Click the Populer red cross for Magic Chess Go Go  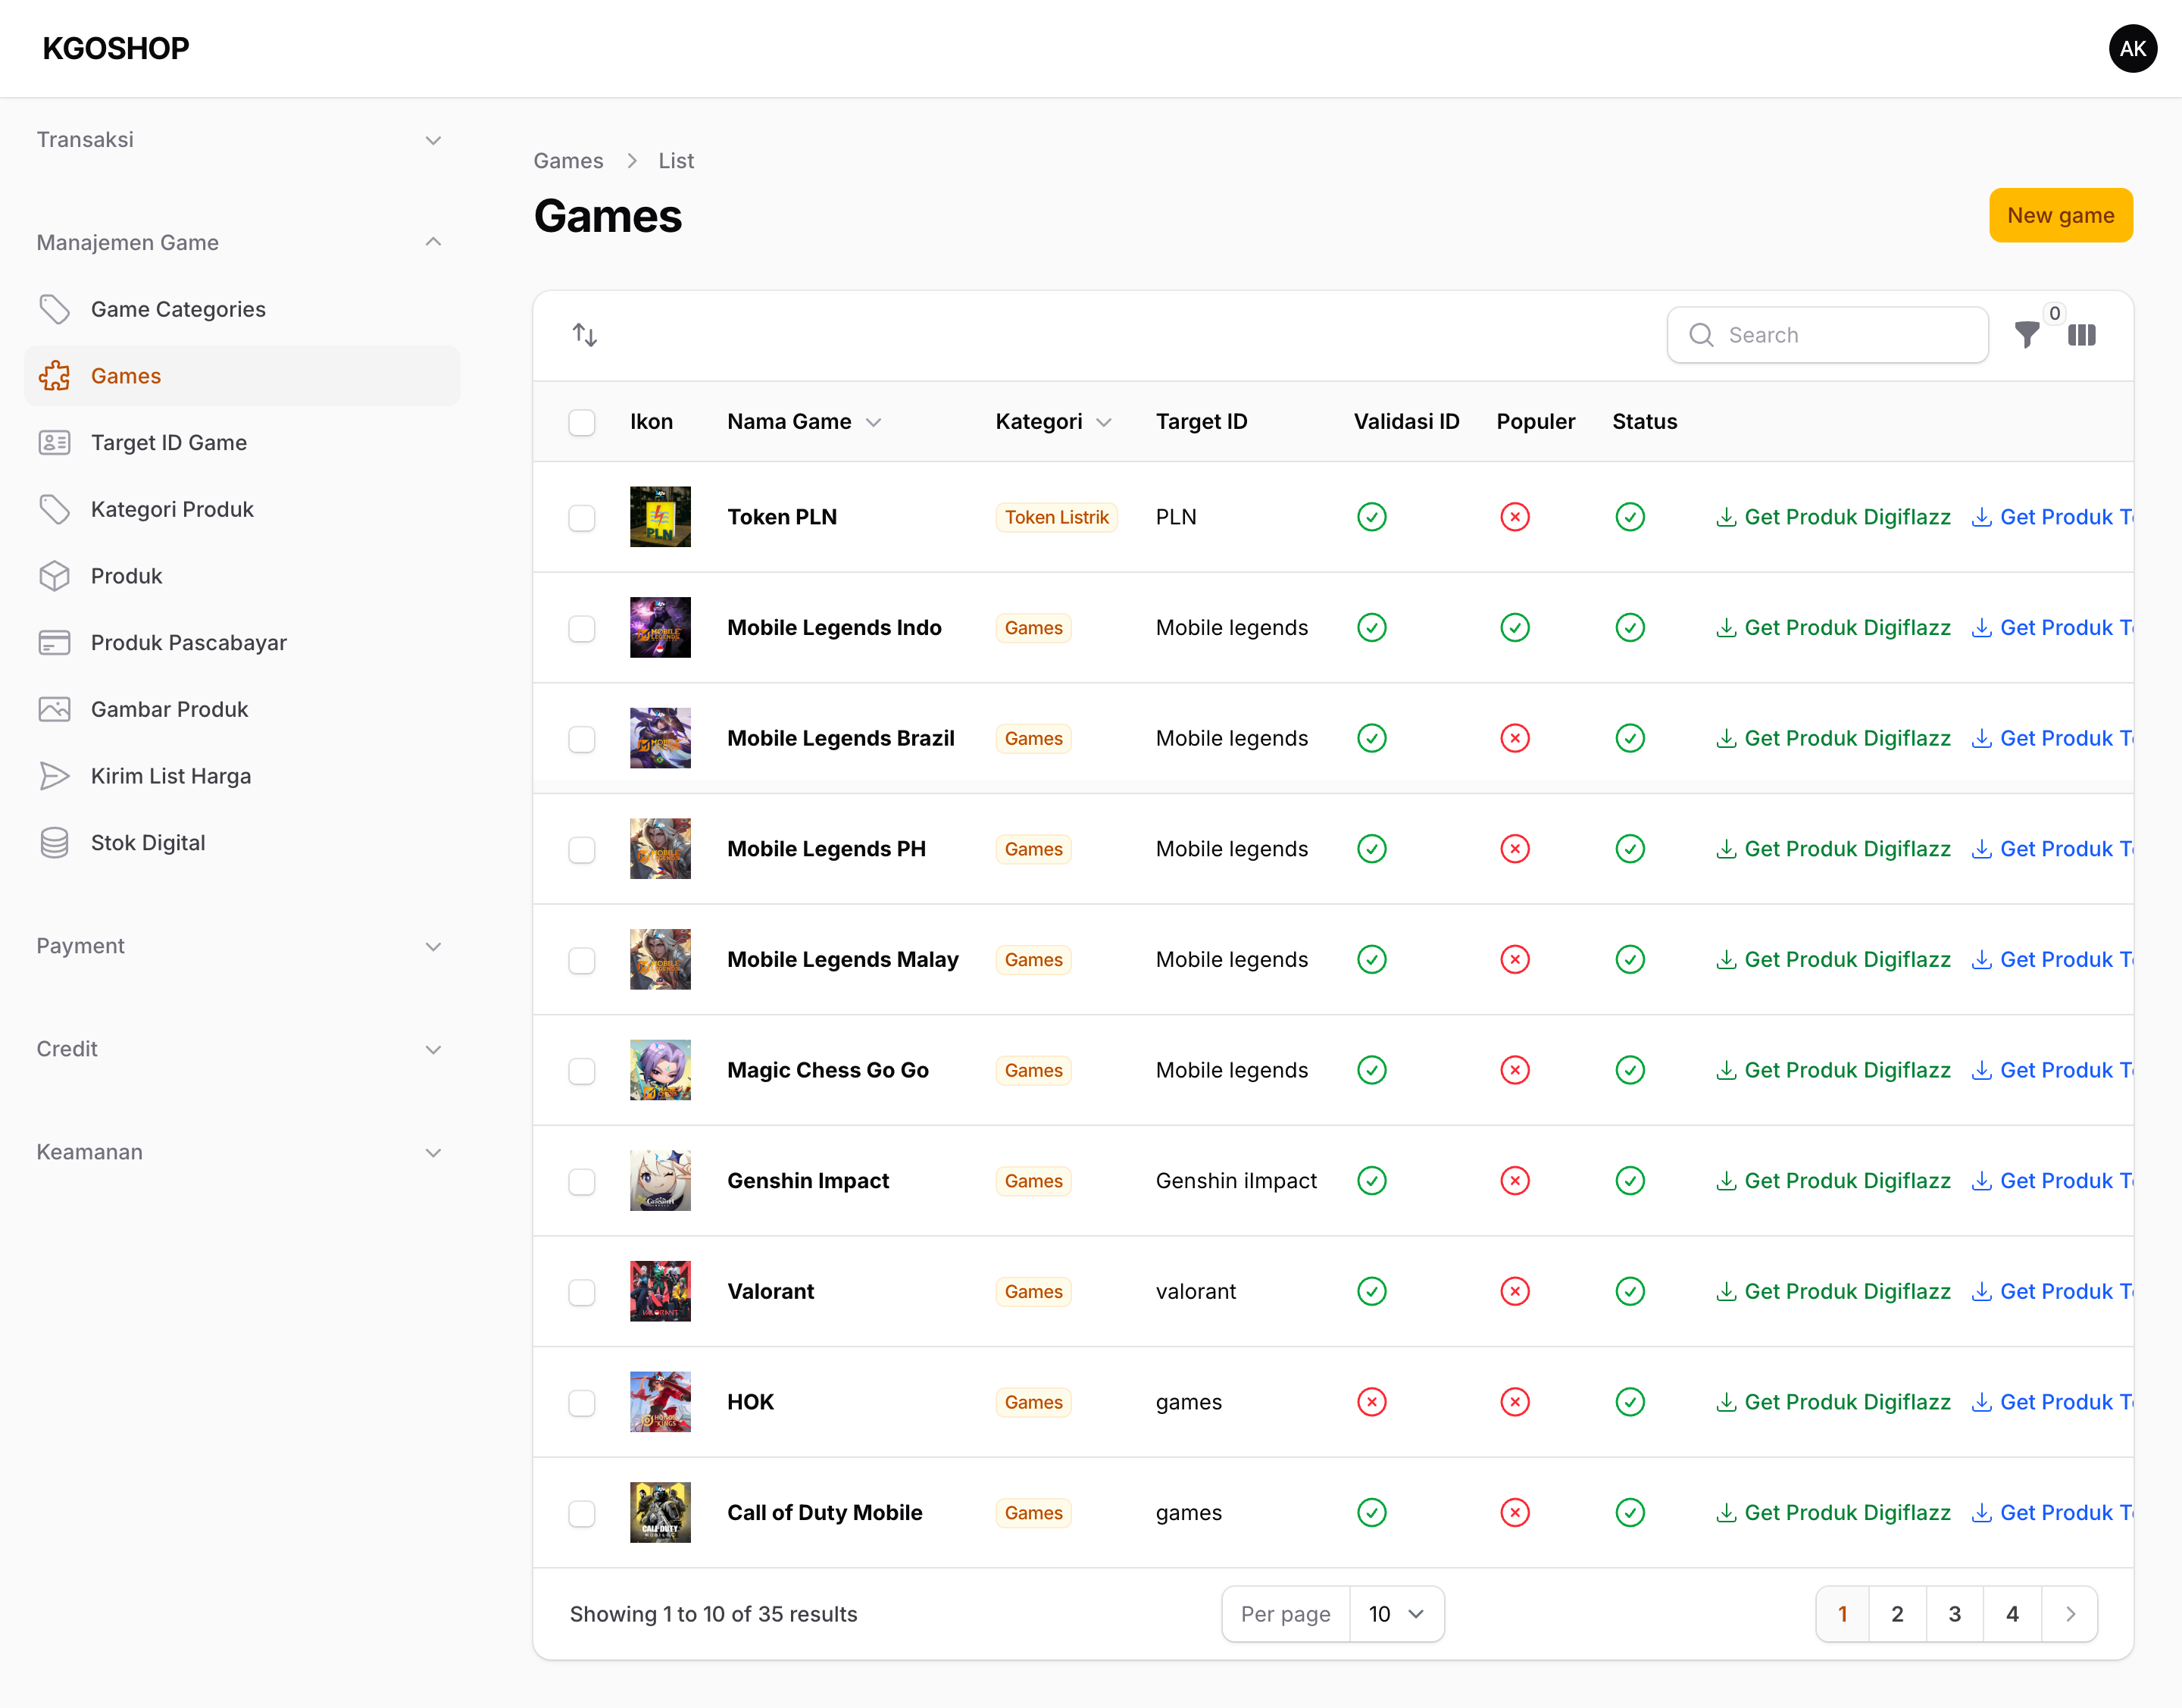coord(1515,1070)
